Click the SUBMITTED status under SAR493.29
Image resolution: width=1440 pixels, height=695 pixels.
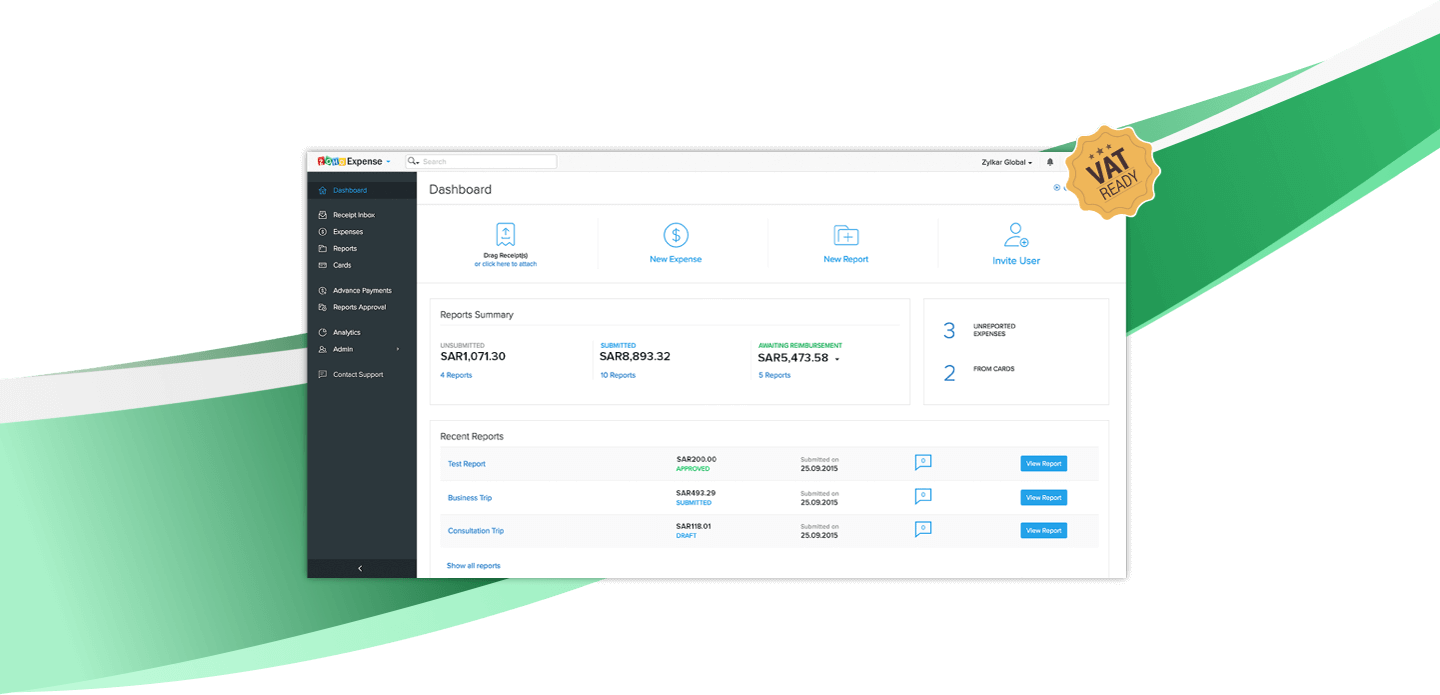pos(694,503)
